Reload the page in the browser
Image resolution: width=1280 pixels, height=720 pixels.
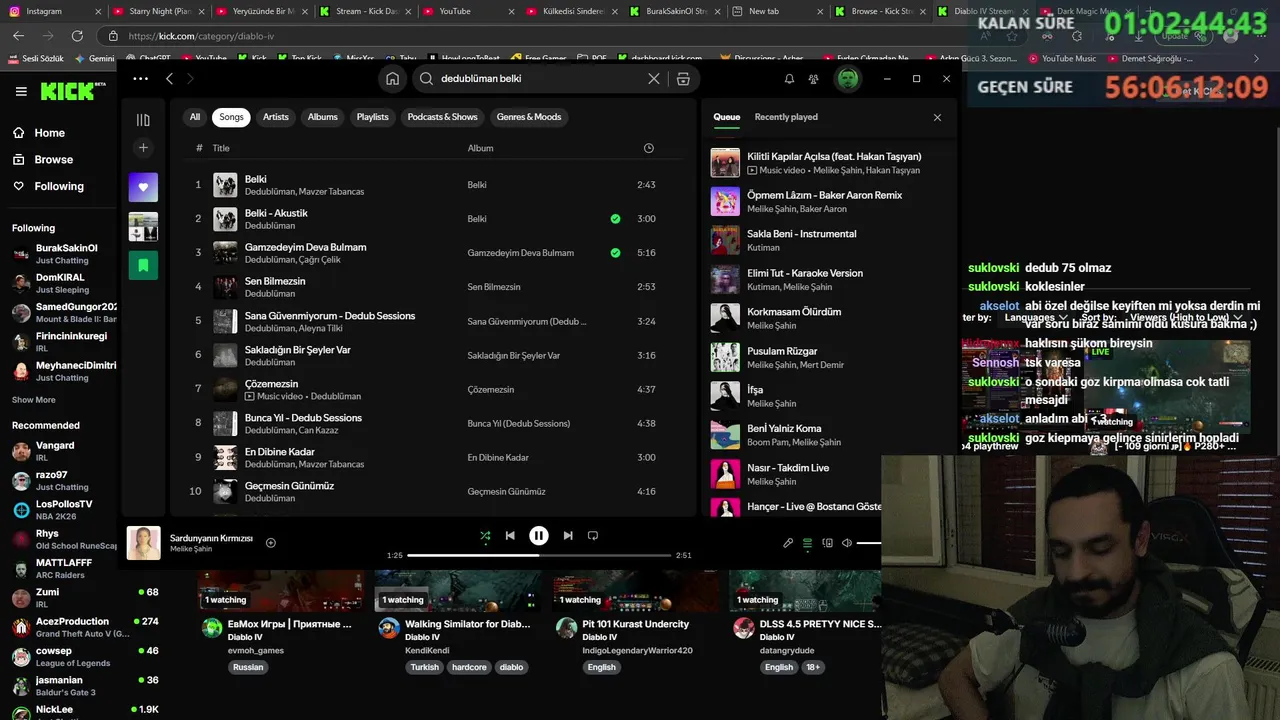[77, 36]
